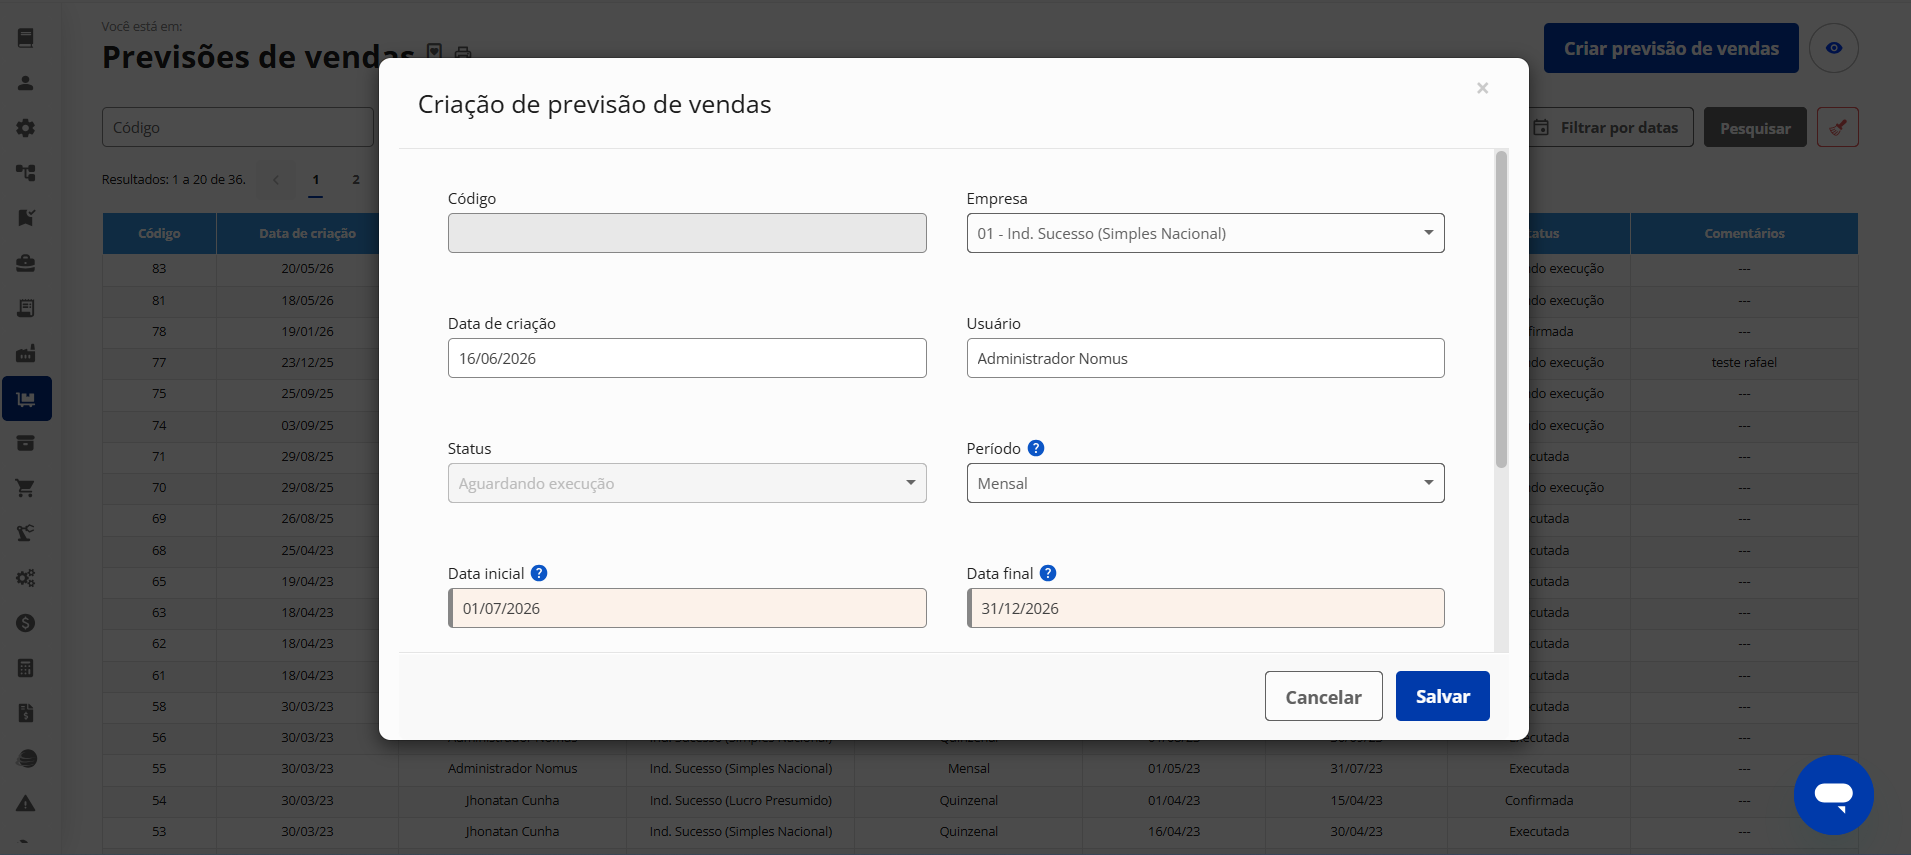Open the chat support bubble
The height and width of the screenshot is (855, 1911).
(x=1833, y=795)
